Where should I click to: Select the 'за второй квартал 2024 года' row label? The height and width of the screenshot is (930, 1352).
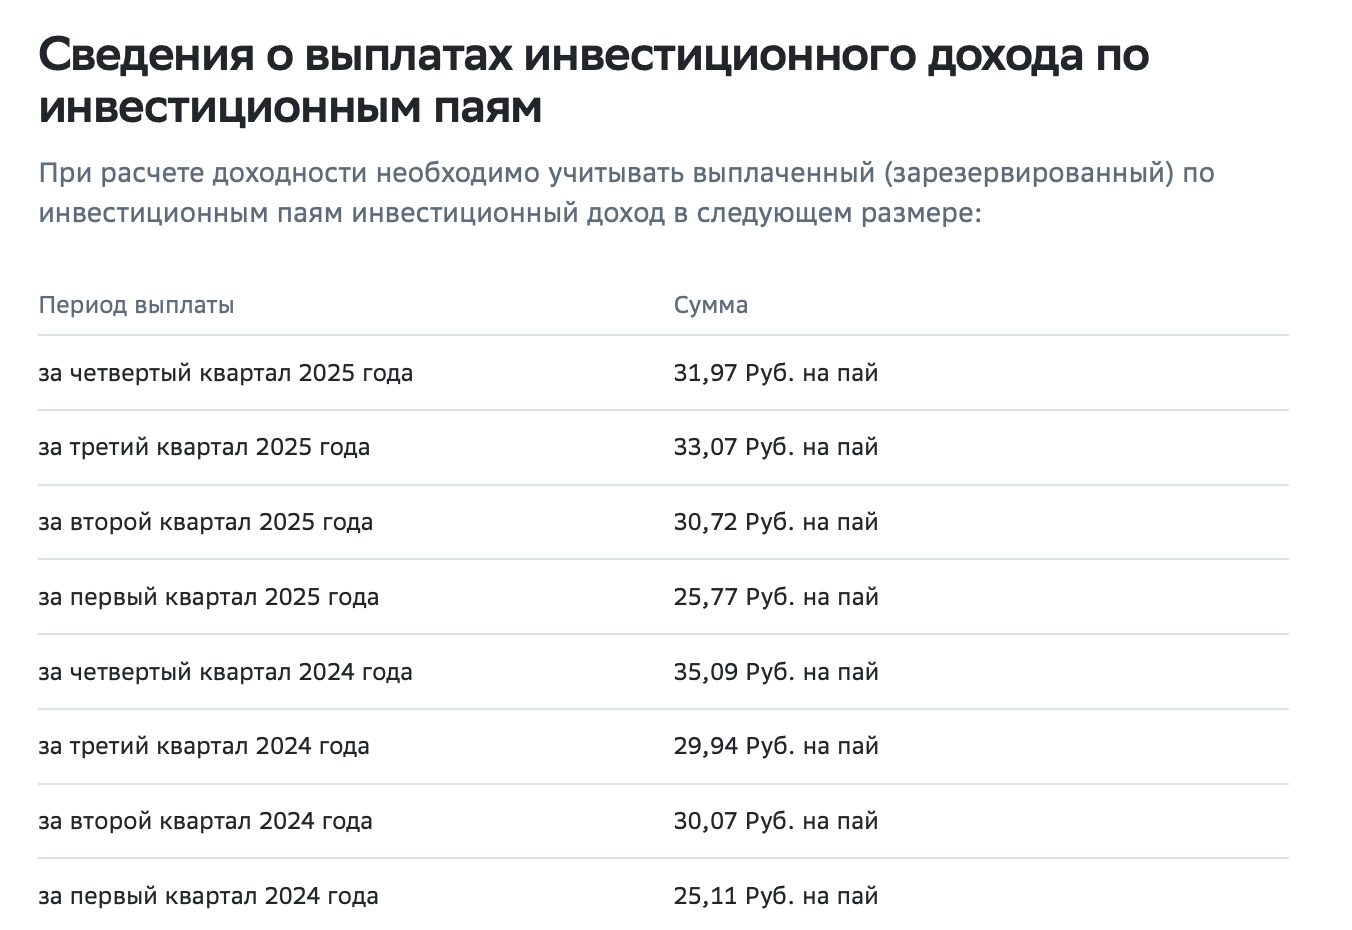pos(205,821)
